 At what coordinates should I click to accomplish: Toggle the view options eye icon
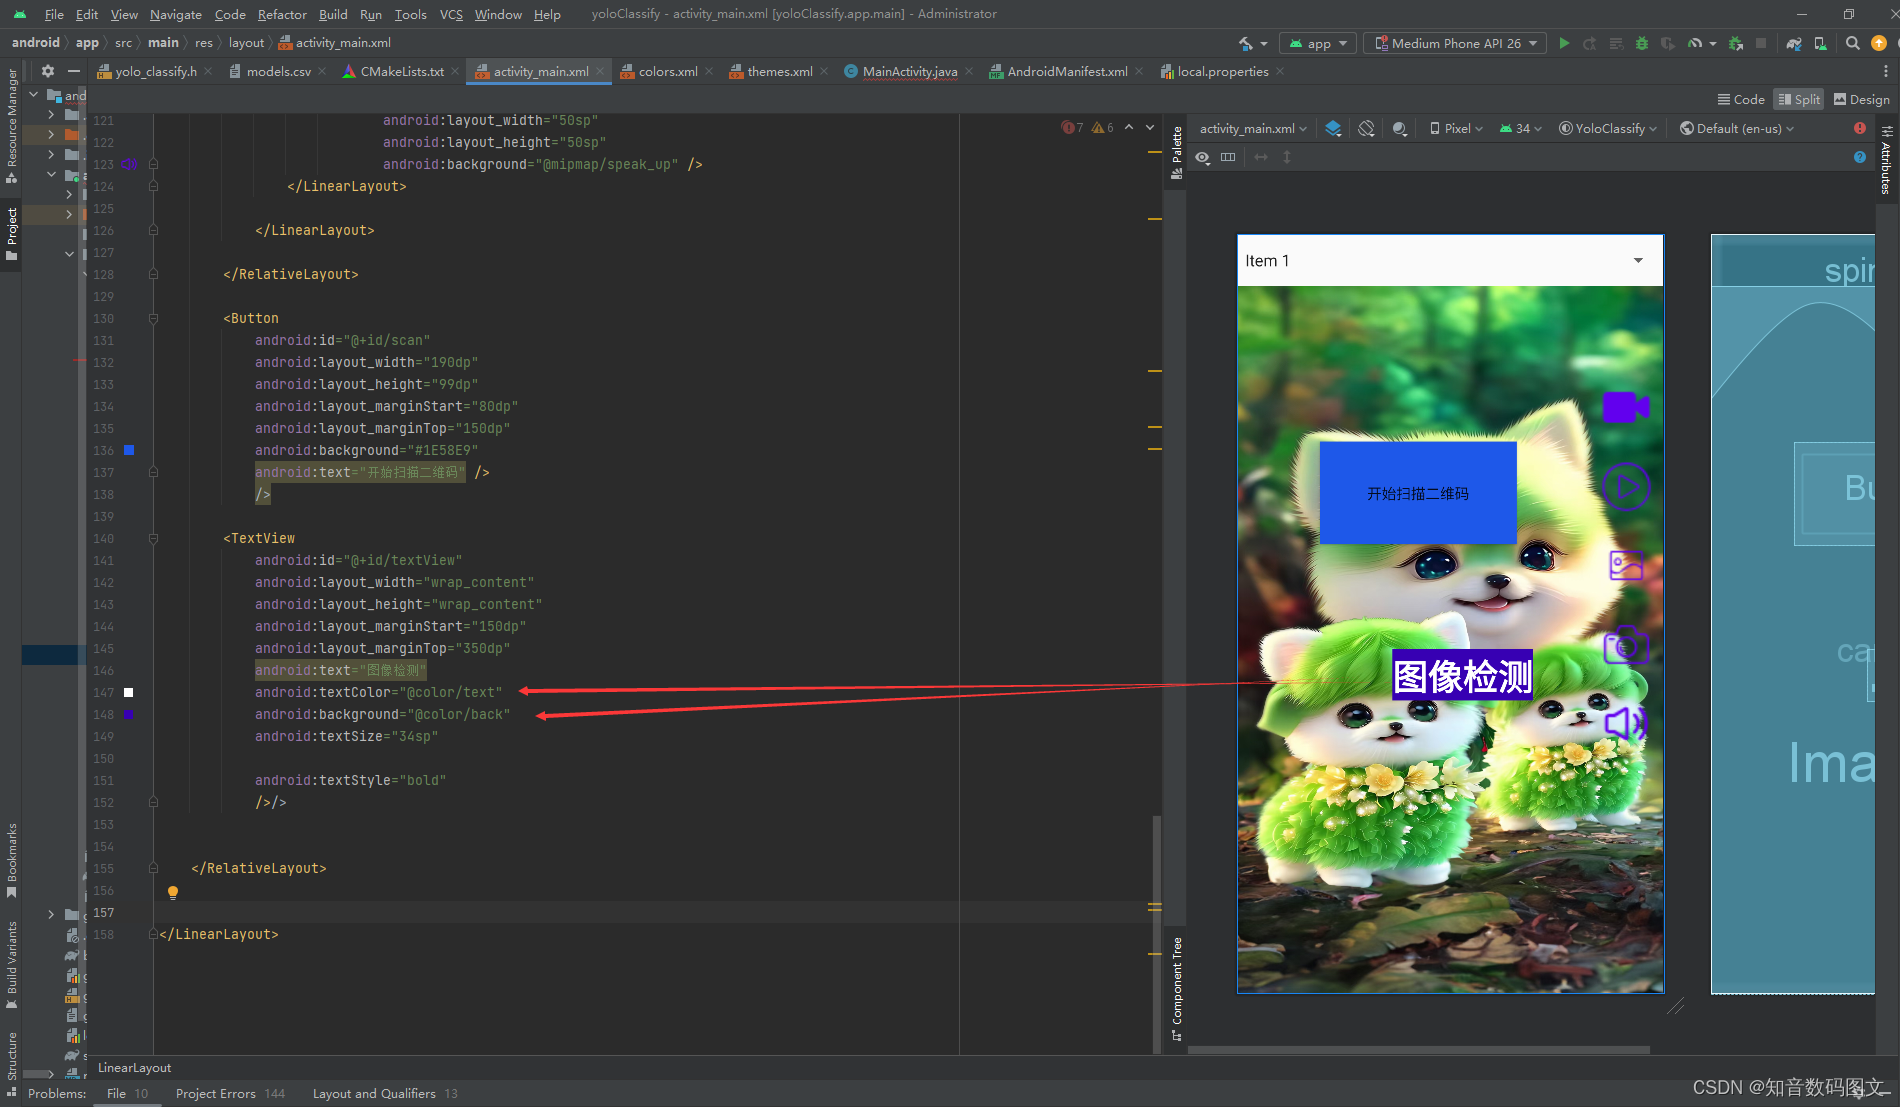coord(1202,157)
